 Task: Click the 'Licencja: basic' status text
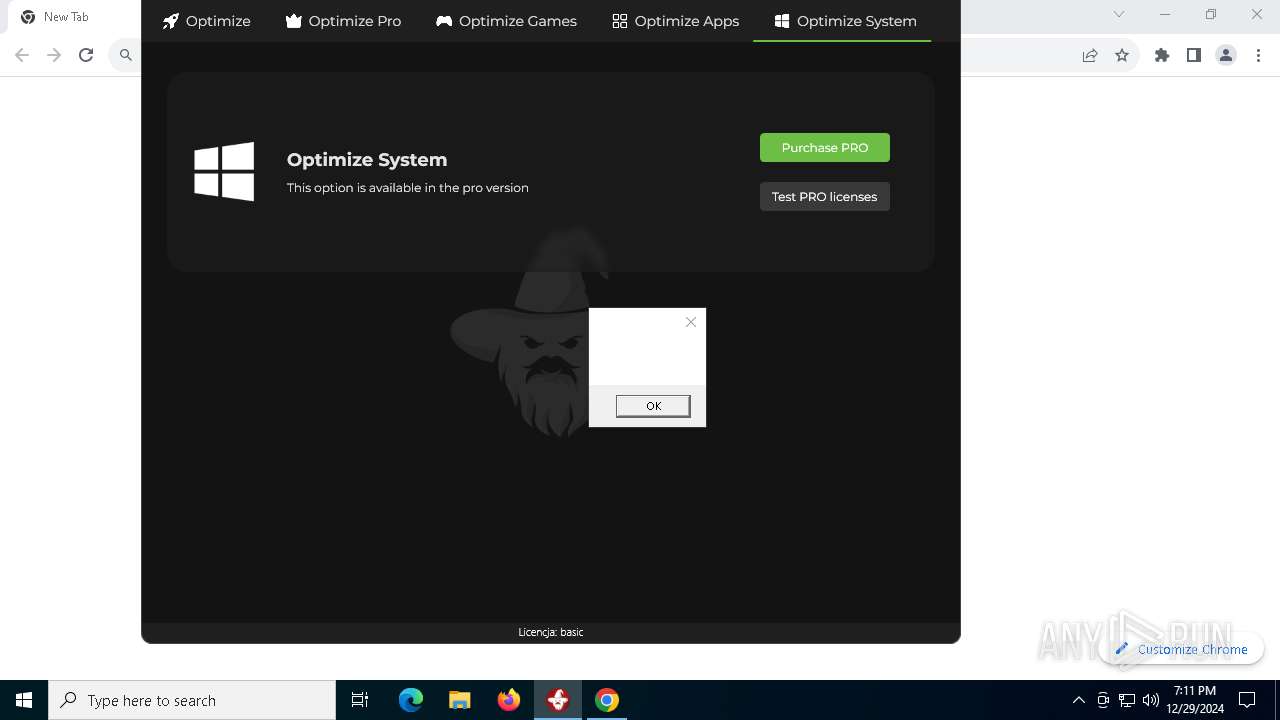[x=551, y=632]
